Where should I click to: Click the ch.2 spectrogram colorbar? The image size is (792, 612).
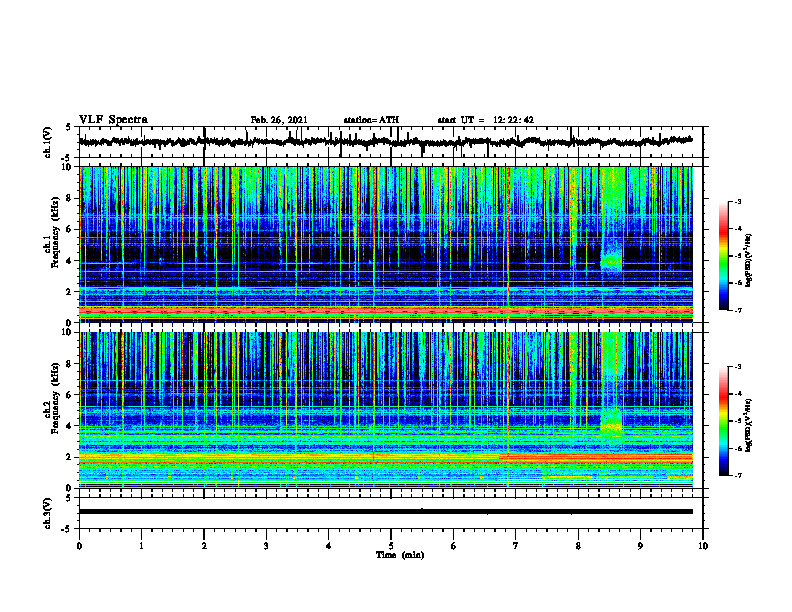coord(724,421)
